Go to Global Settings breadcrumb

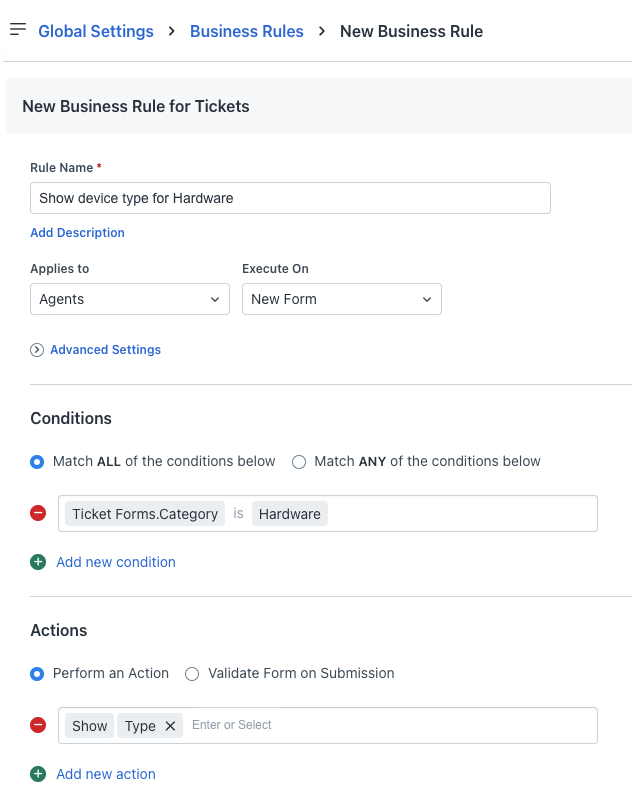tap(96, 31)
